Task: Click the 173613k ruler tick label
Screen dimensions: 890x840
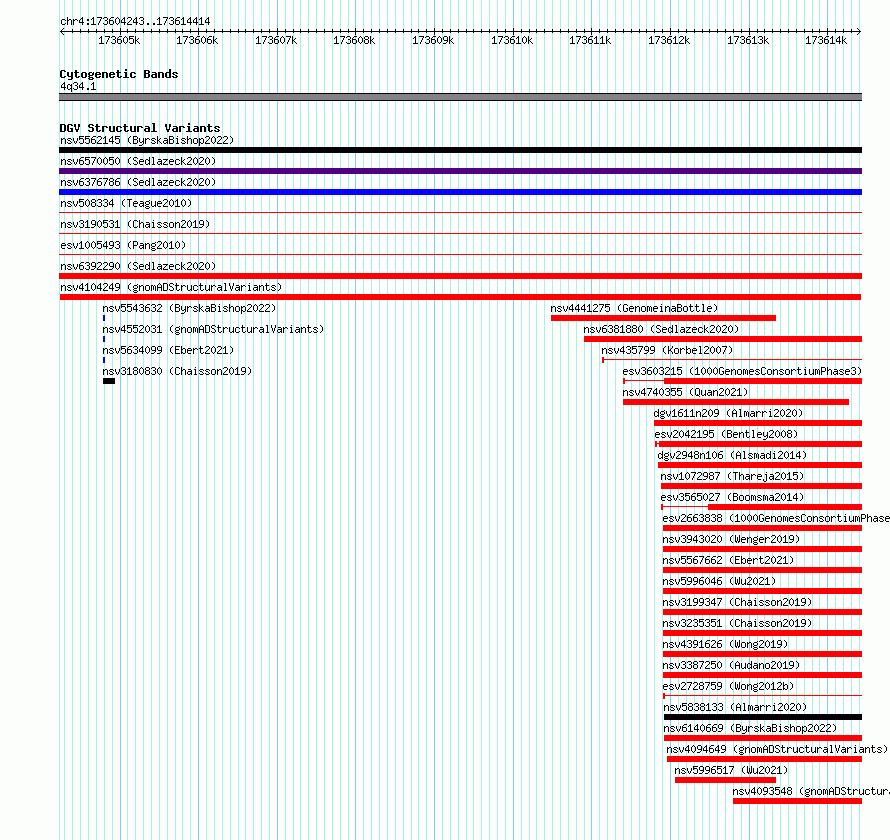Action: pyautogui.click(x=748, y=40)
